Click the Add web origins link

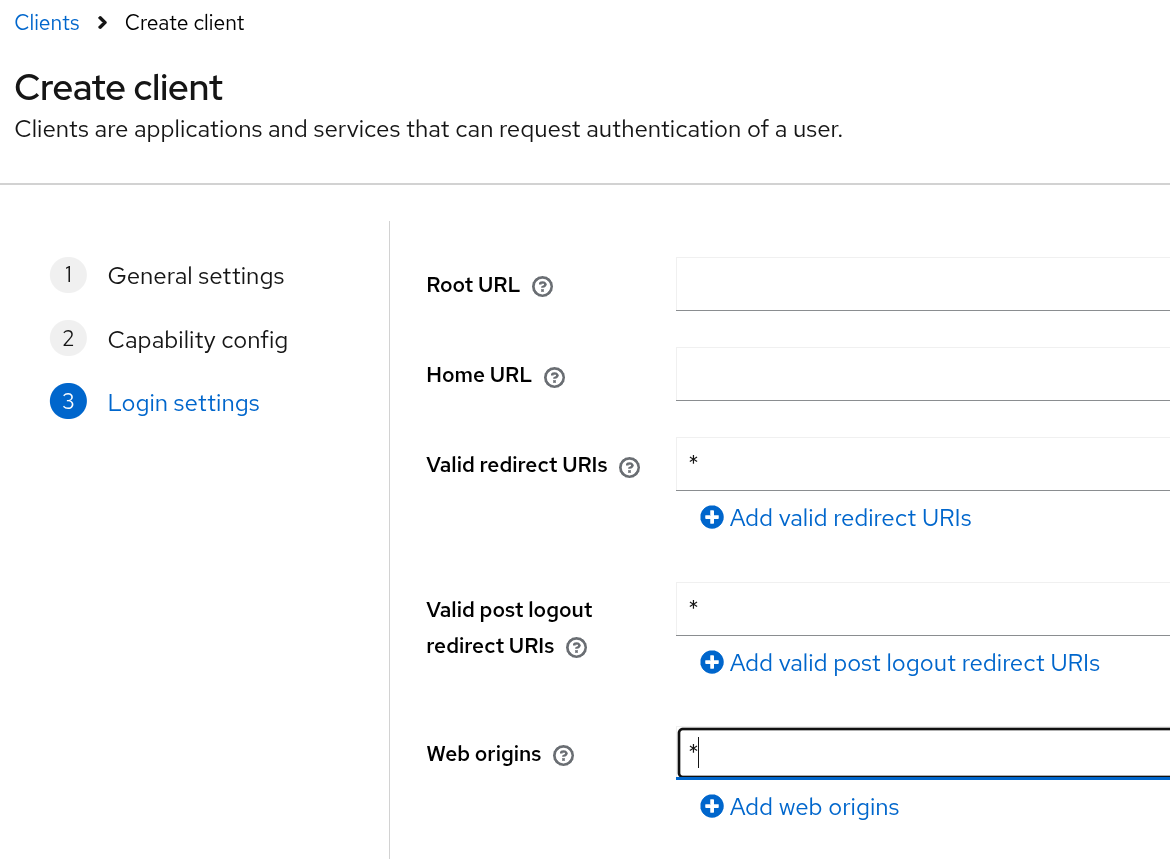[814, 807]
